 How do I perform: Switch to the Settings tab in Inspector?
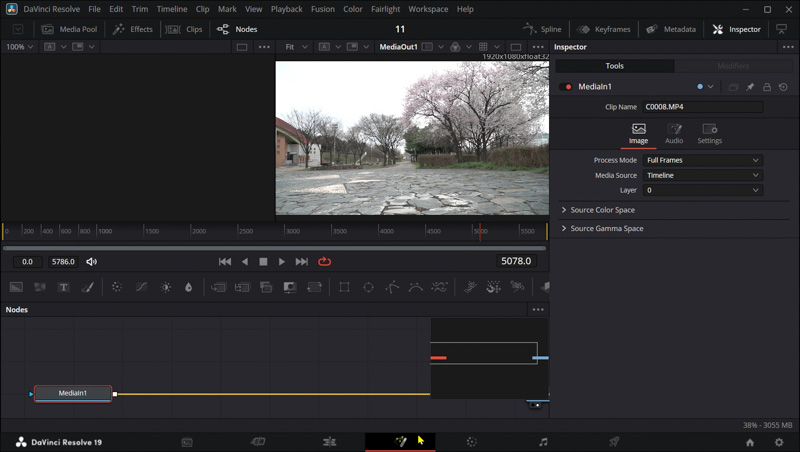[x=710, y=134]
